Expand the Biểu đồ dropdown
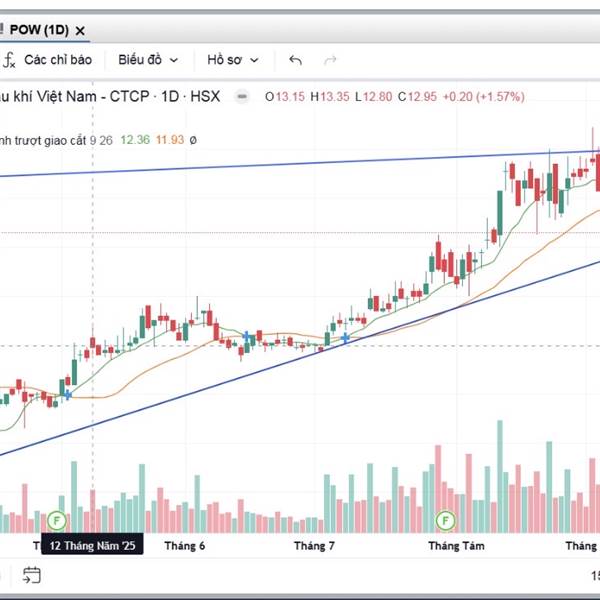600x600 pixels. (x=148, y=60)
